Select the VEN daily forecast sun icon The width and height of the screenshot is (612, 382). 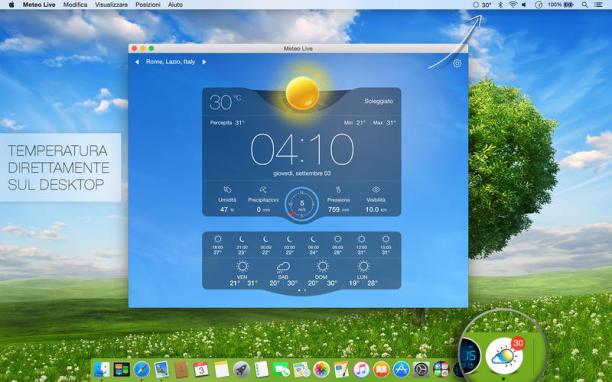tap(242, 267)
